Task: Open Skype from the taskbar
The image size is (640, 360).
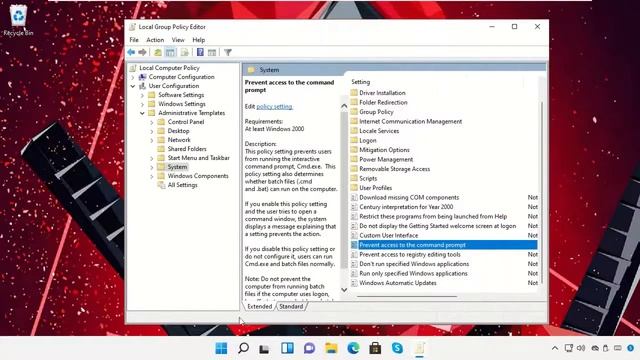Action: point(397,348)
